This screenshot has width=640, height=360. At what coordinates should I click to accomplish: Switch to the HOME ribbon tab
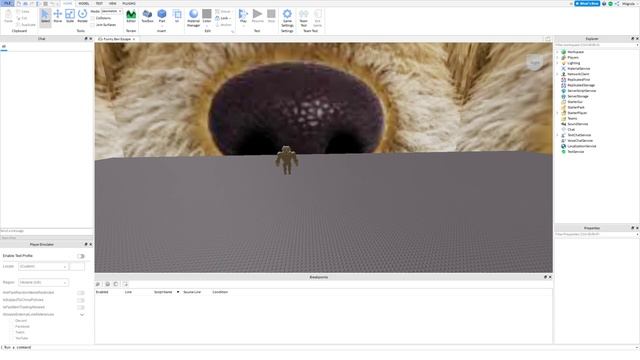click(68, 3)
